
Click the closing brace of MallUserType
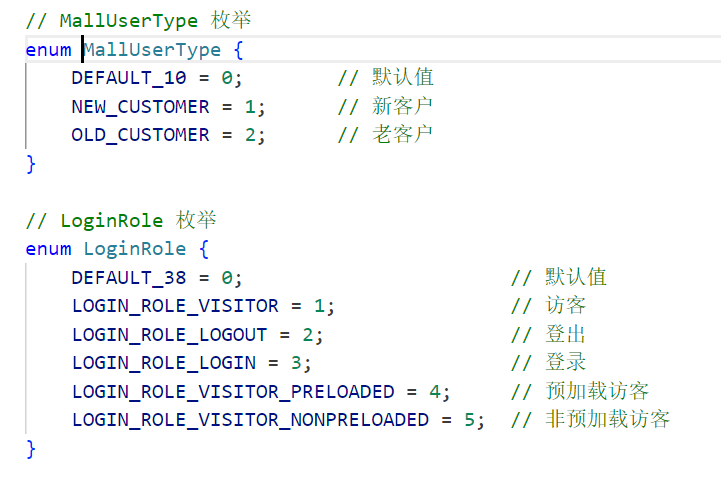pyautogui.click(x=31, y=164)
